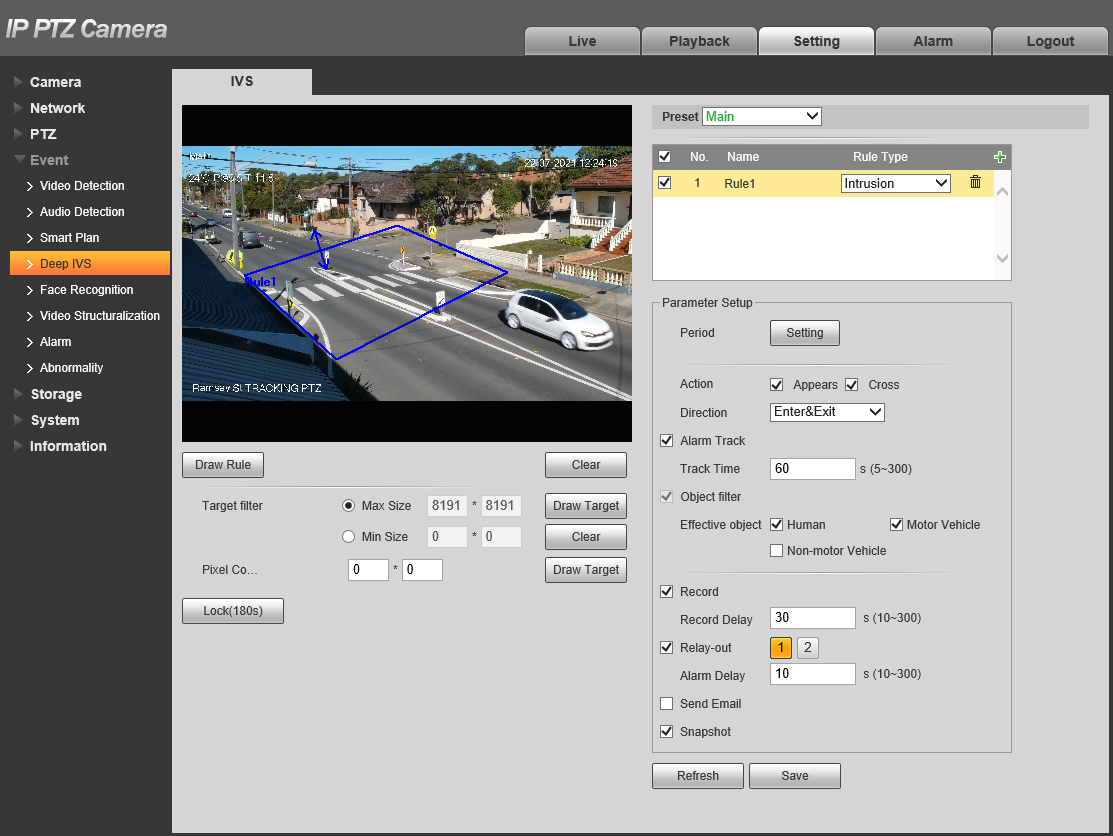This screenshot has height=836, width=1113.
Task: Save the intrusion rule settings
Action: click(x=794, y=775)
